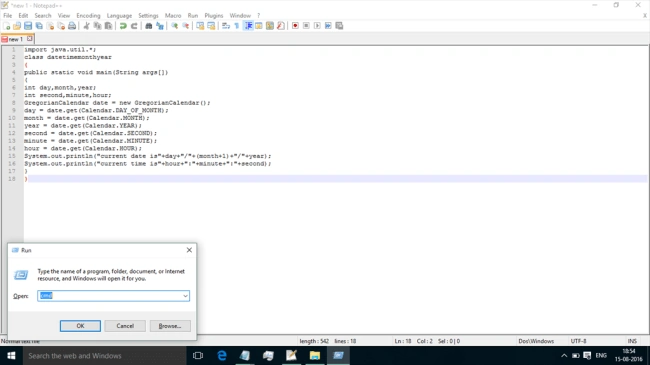This screenshot has height=365, width=650.
Task: Expand the Open combo box dropdown arrow
Action: click(185, 296)
